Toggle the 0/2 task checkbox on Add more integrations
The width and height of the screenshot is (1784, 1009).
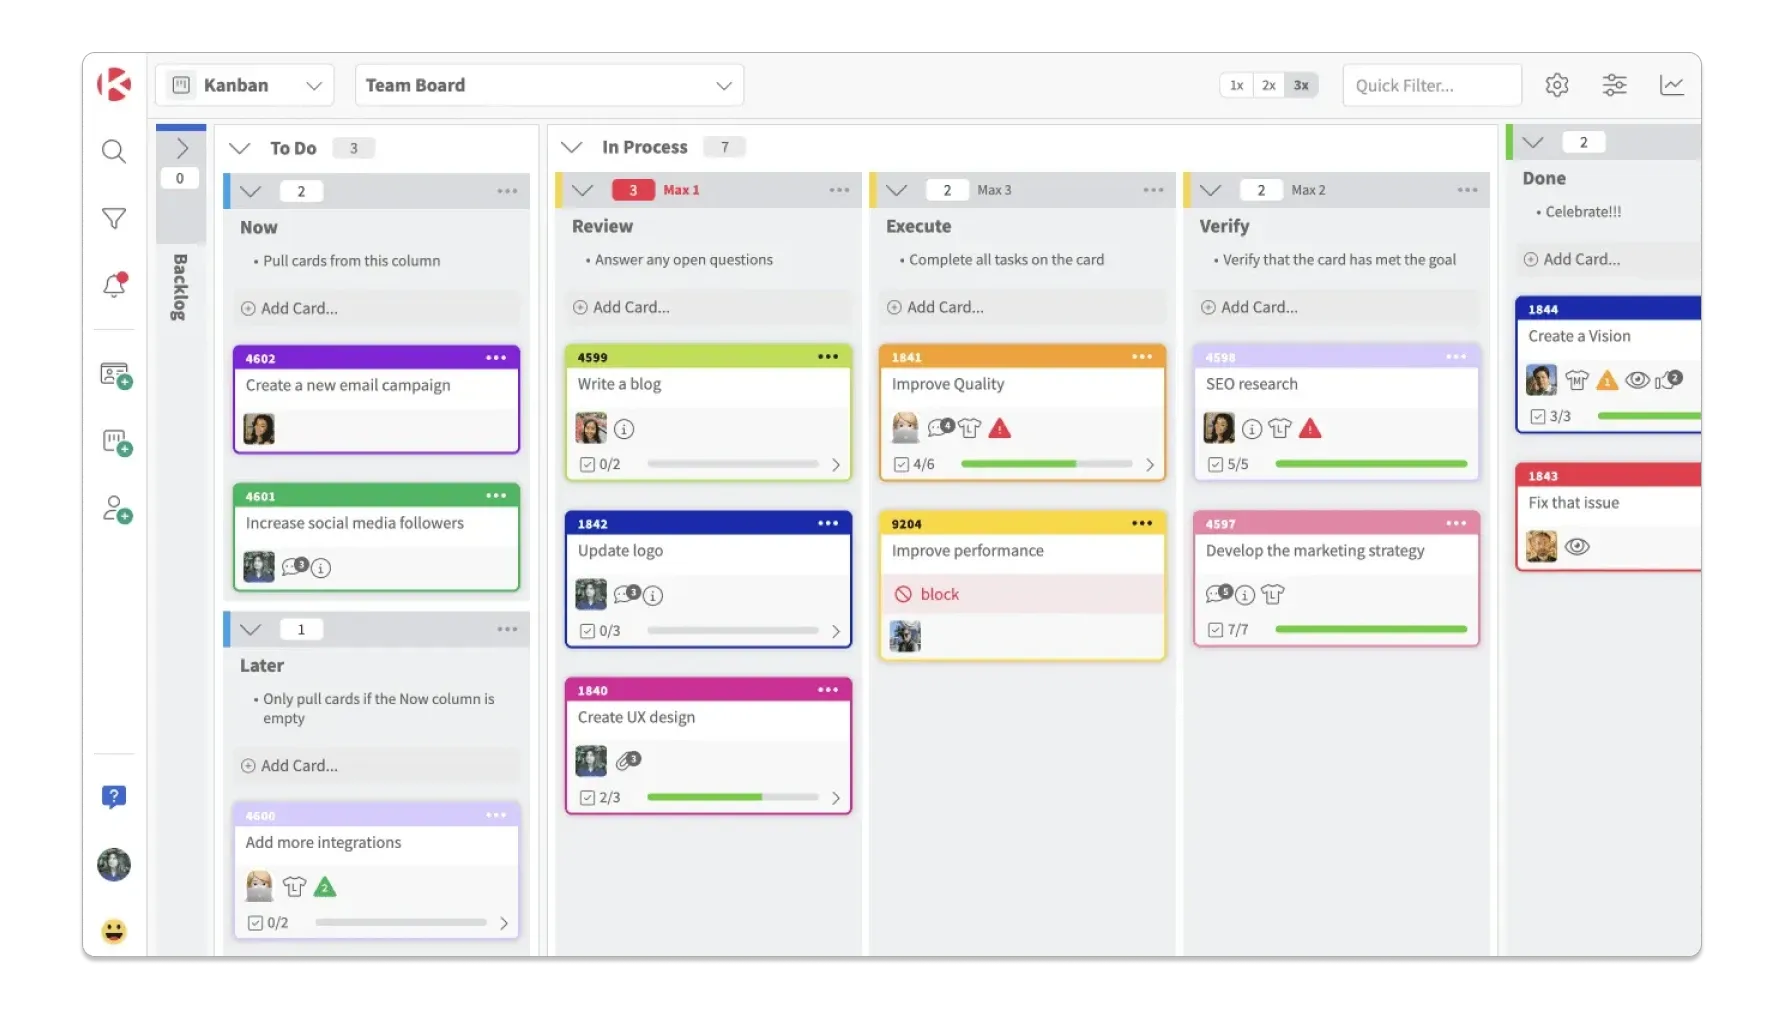coord(255,923)
